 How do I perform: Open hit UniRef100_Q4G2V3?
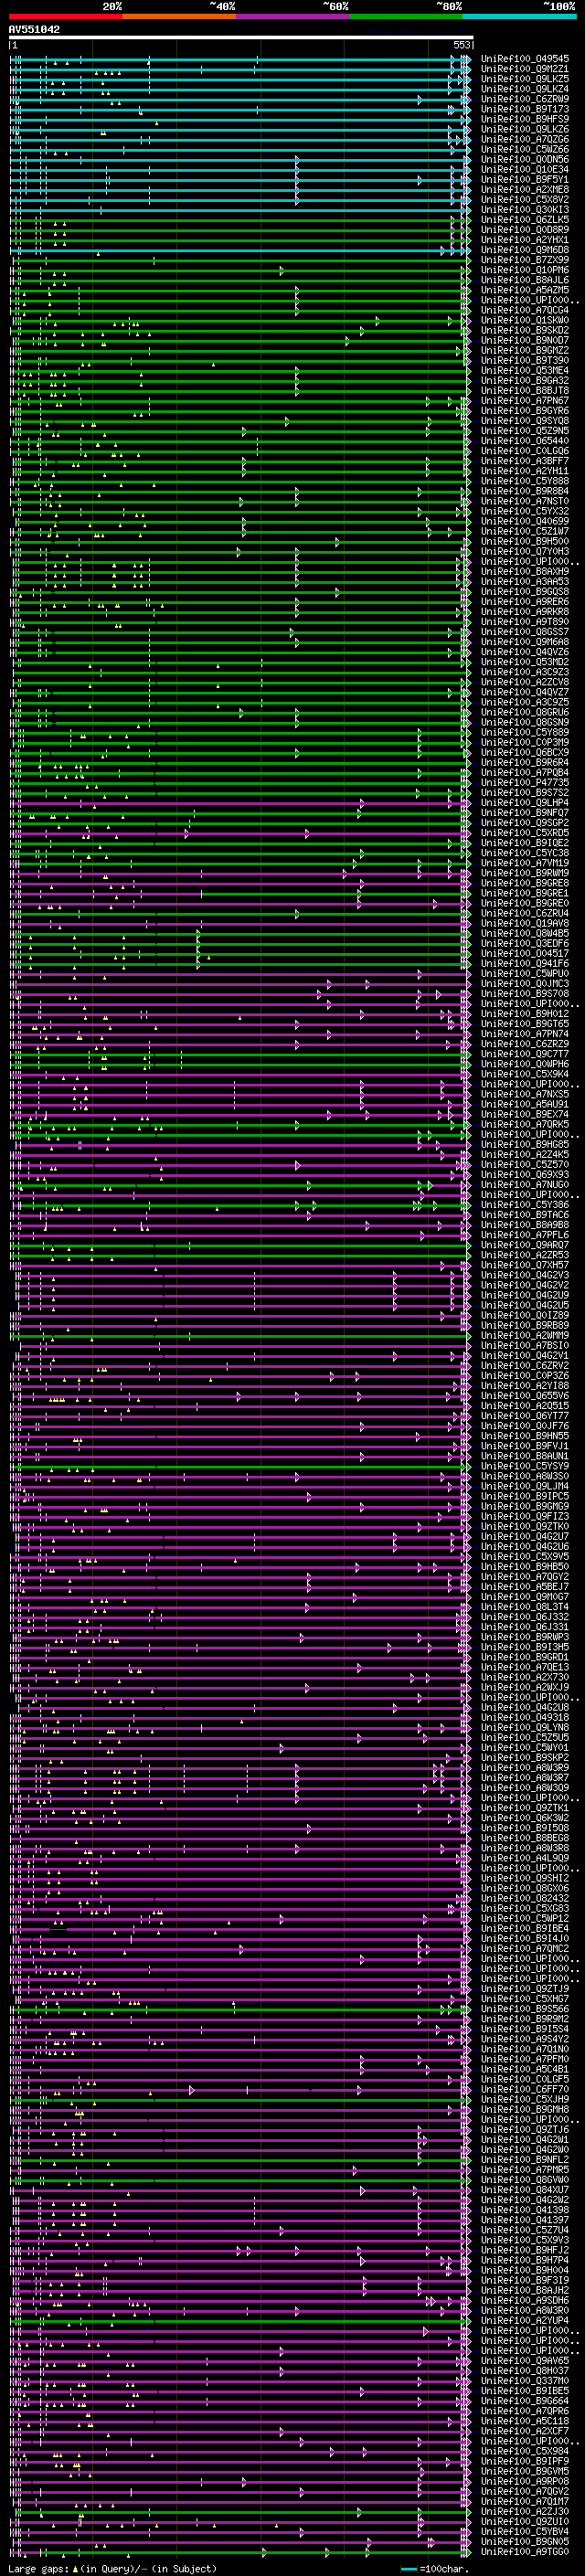[x=525, y=1274]
